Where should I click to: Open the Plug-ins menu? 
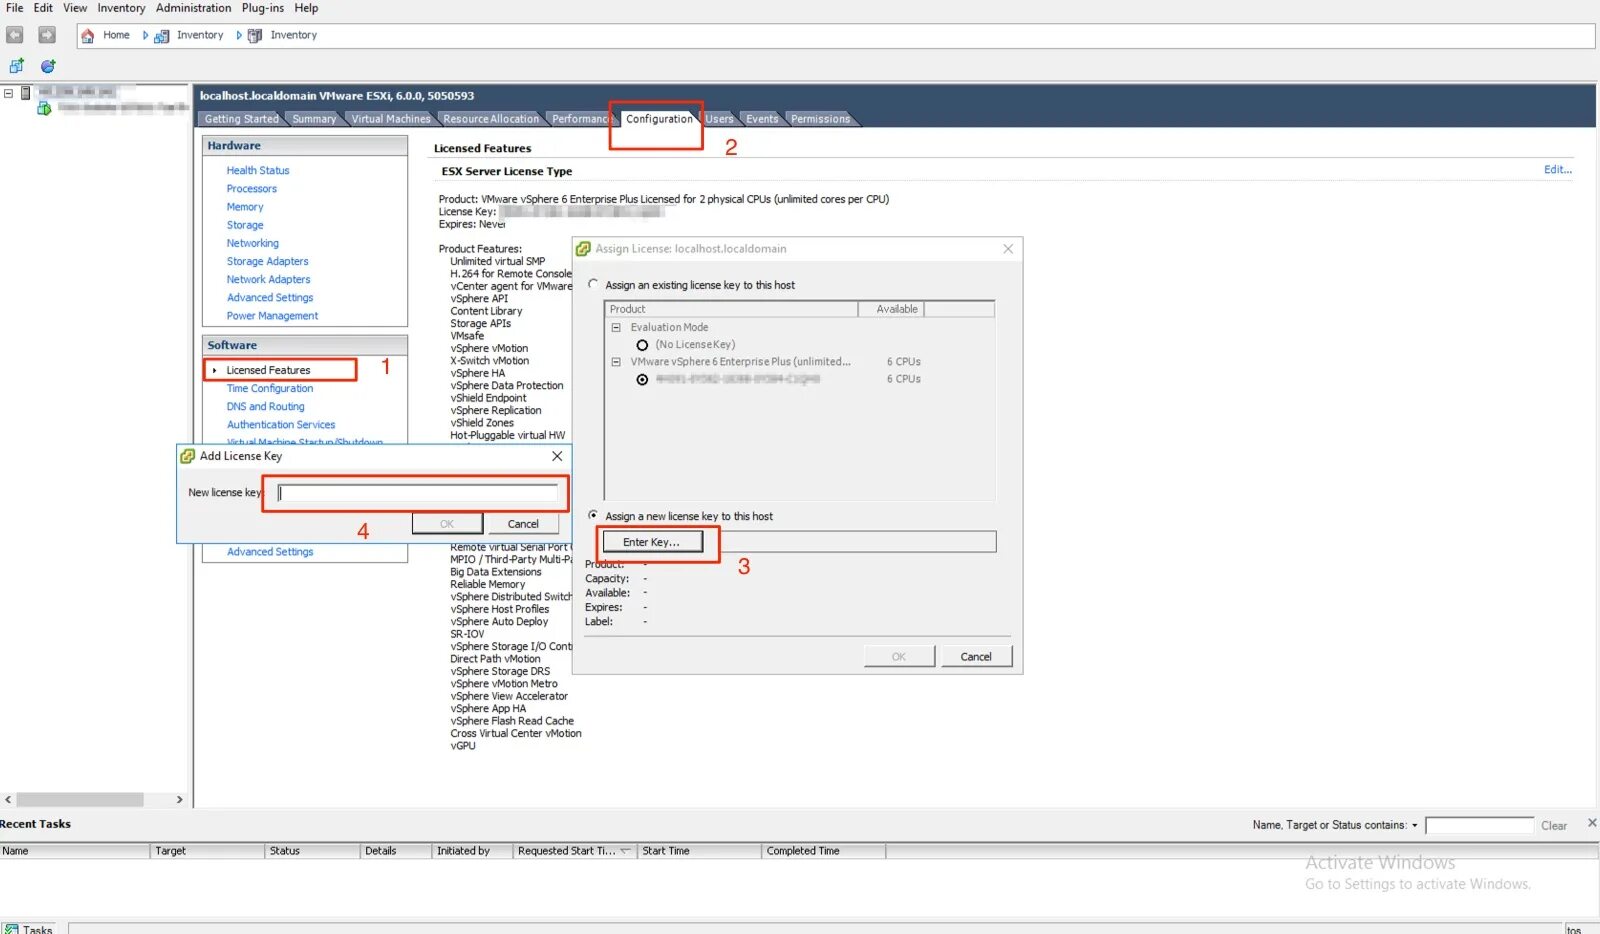coord(263,8)
